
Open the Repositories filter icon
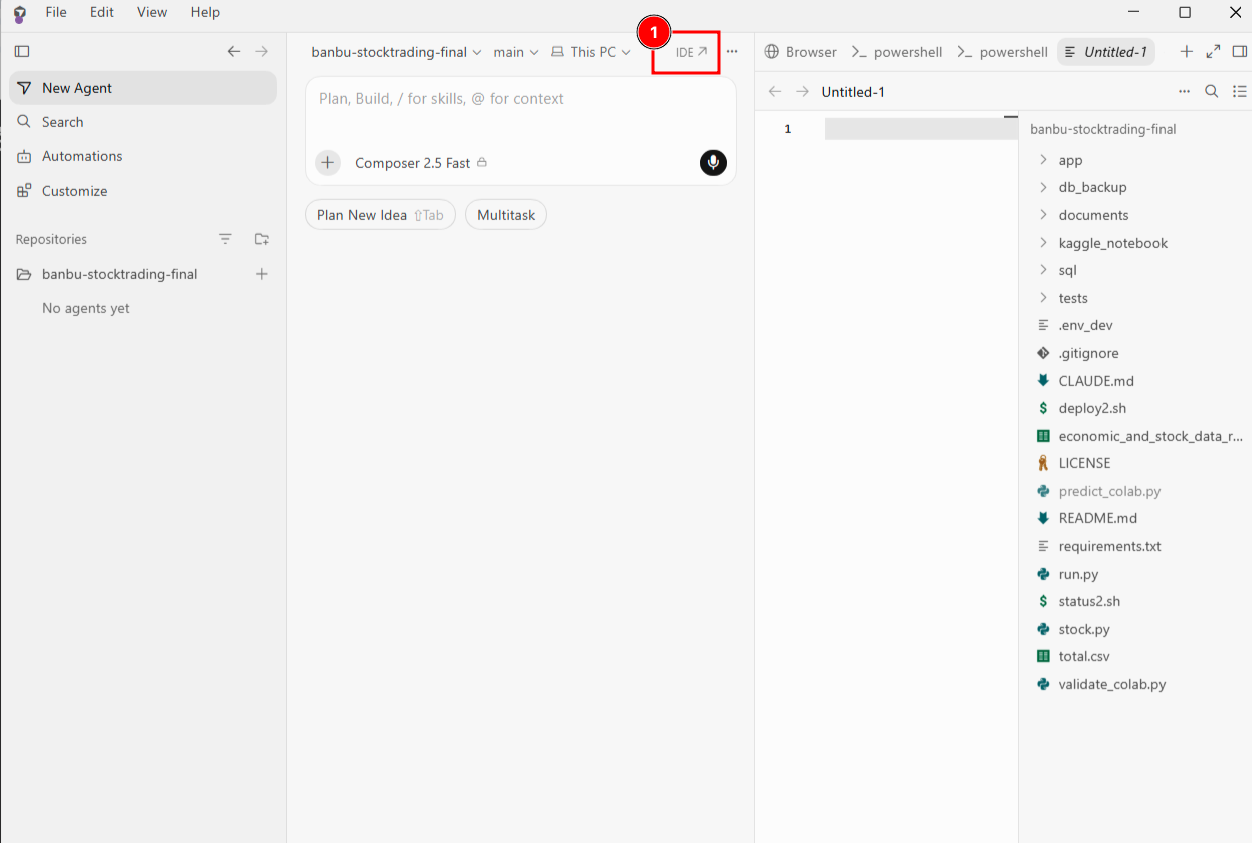(225, 239)
